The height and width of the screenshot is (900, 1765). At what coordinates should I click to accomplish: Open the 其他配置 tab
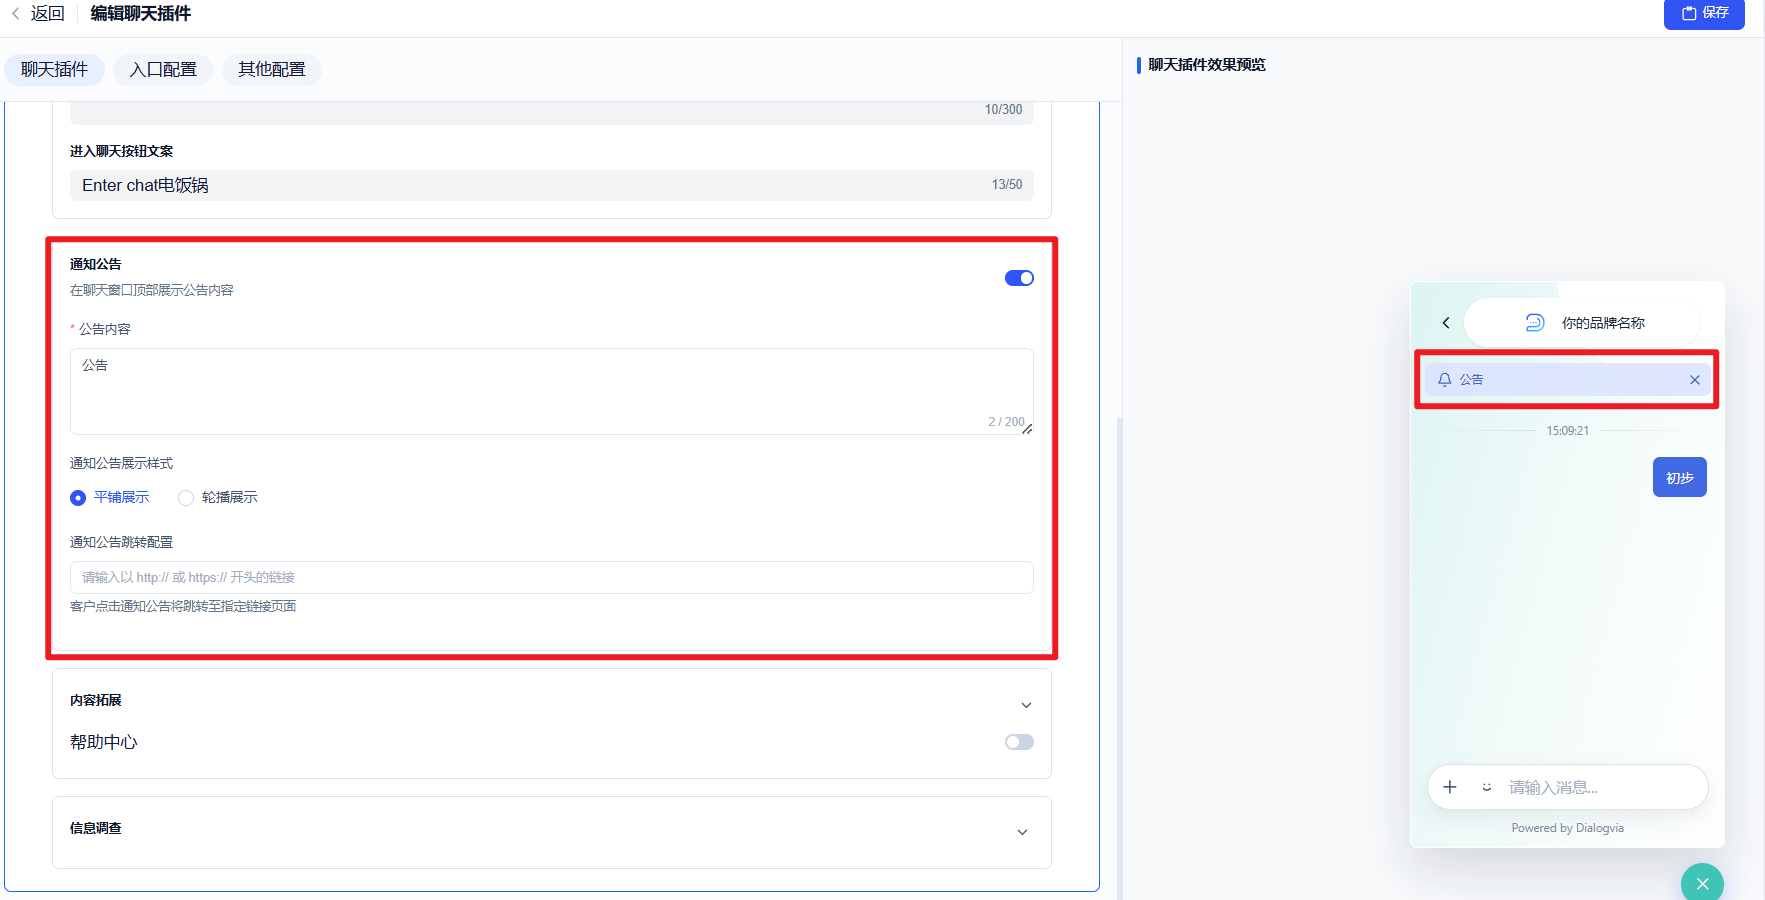click(272, 70)
